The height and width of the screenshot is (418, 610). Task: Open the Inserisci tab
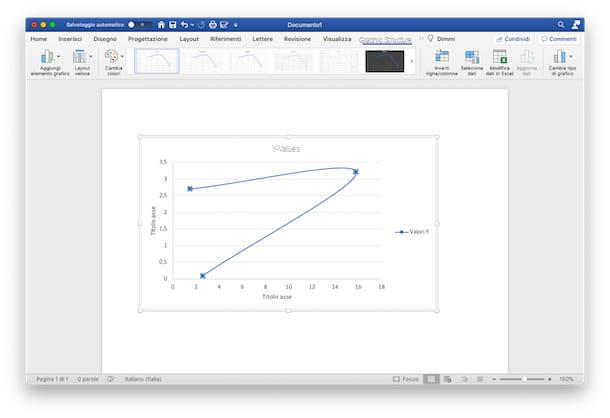(70, 39)
